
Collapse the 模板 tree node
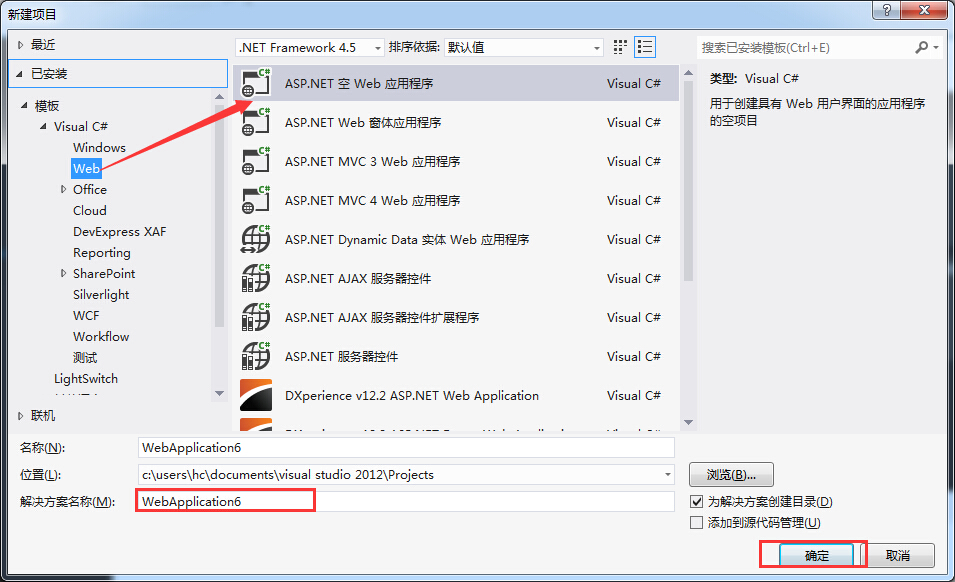coord(24,105)
